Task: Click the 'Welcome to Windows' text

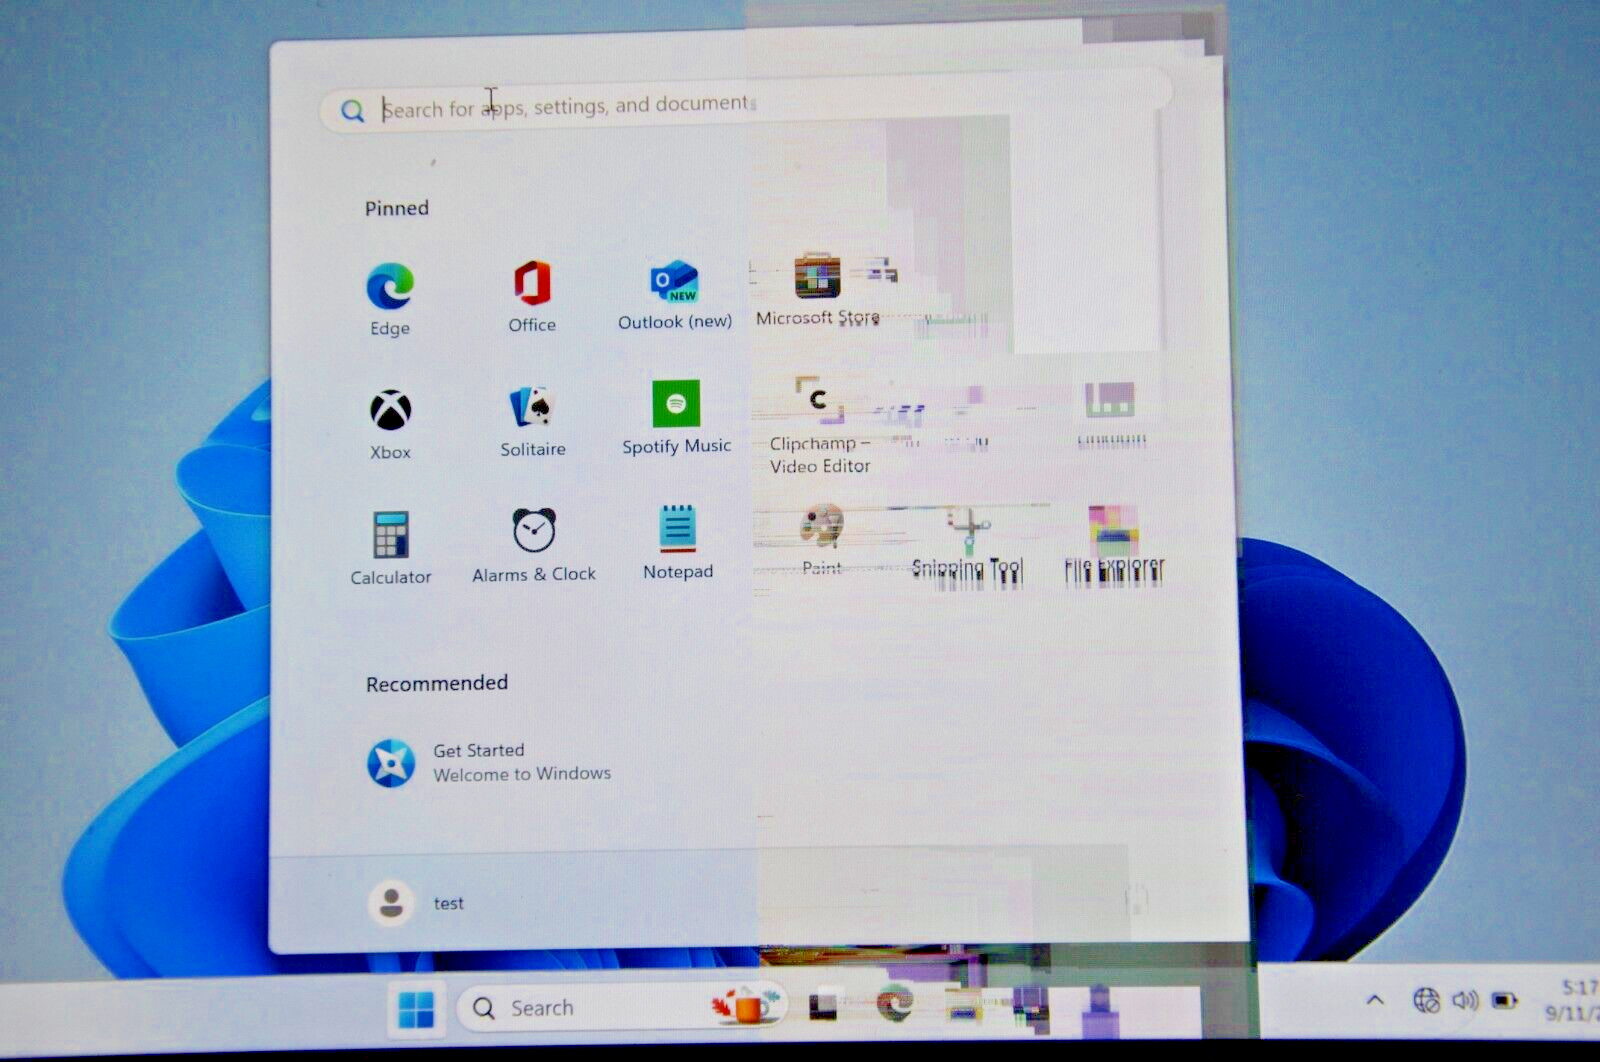Action: click(522, 774)
